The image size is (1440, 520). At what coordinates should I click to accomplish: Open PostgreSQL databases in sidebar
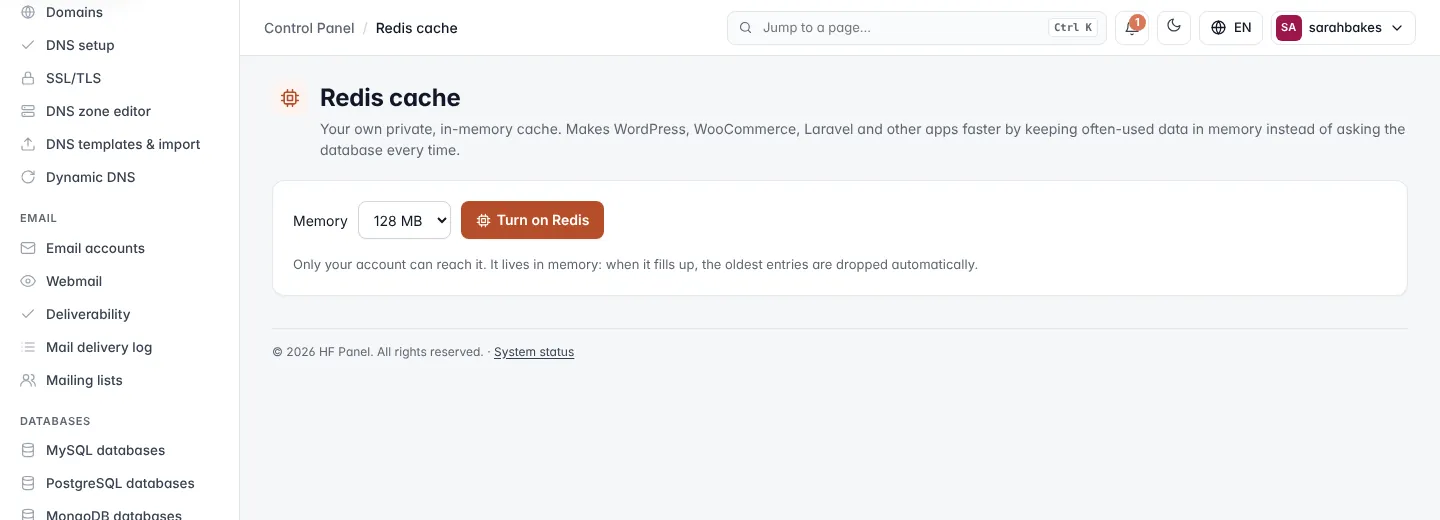pyautogui.click(x=119, y=483)
